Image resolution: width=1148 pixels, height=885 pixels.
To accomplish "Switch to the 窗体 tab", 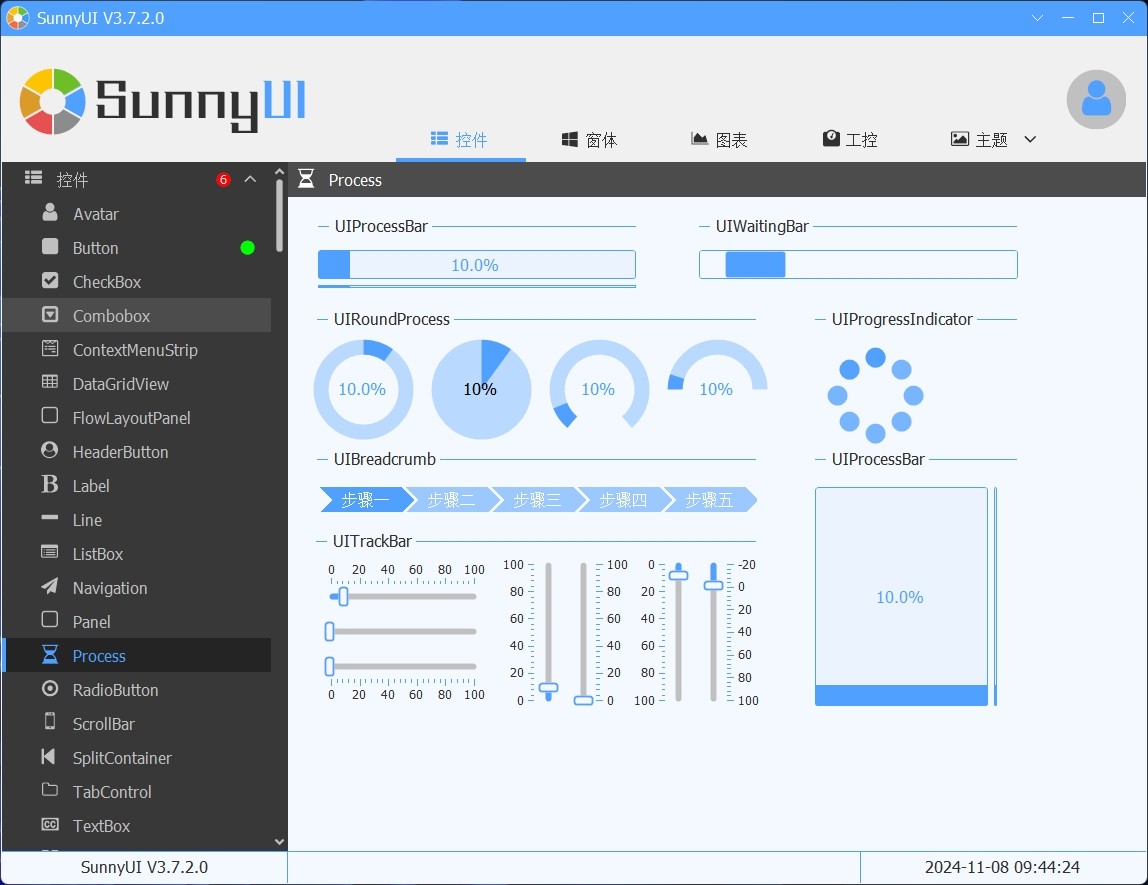I will click(589, 140).
